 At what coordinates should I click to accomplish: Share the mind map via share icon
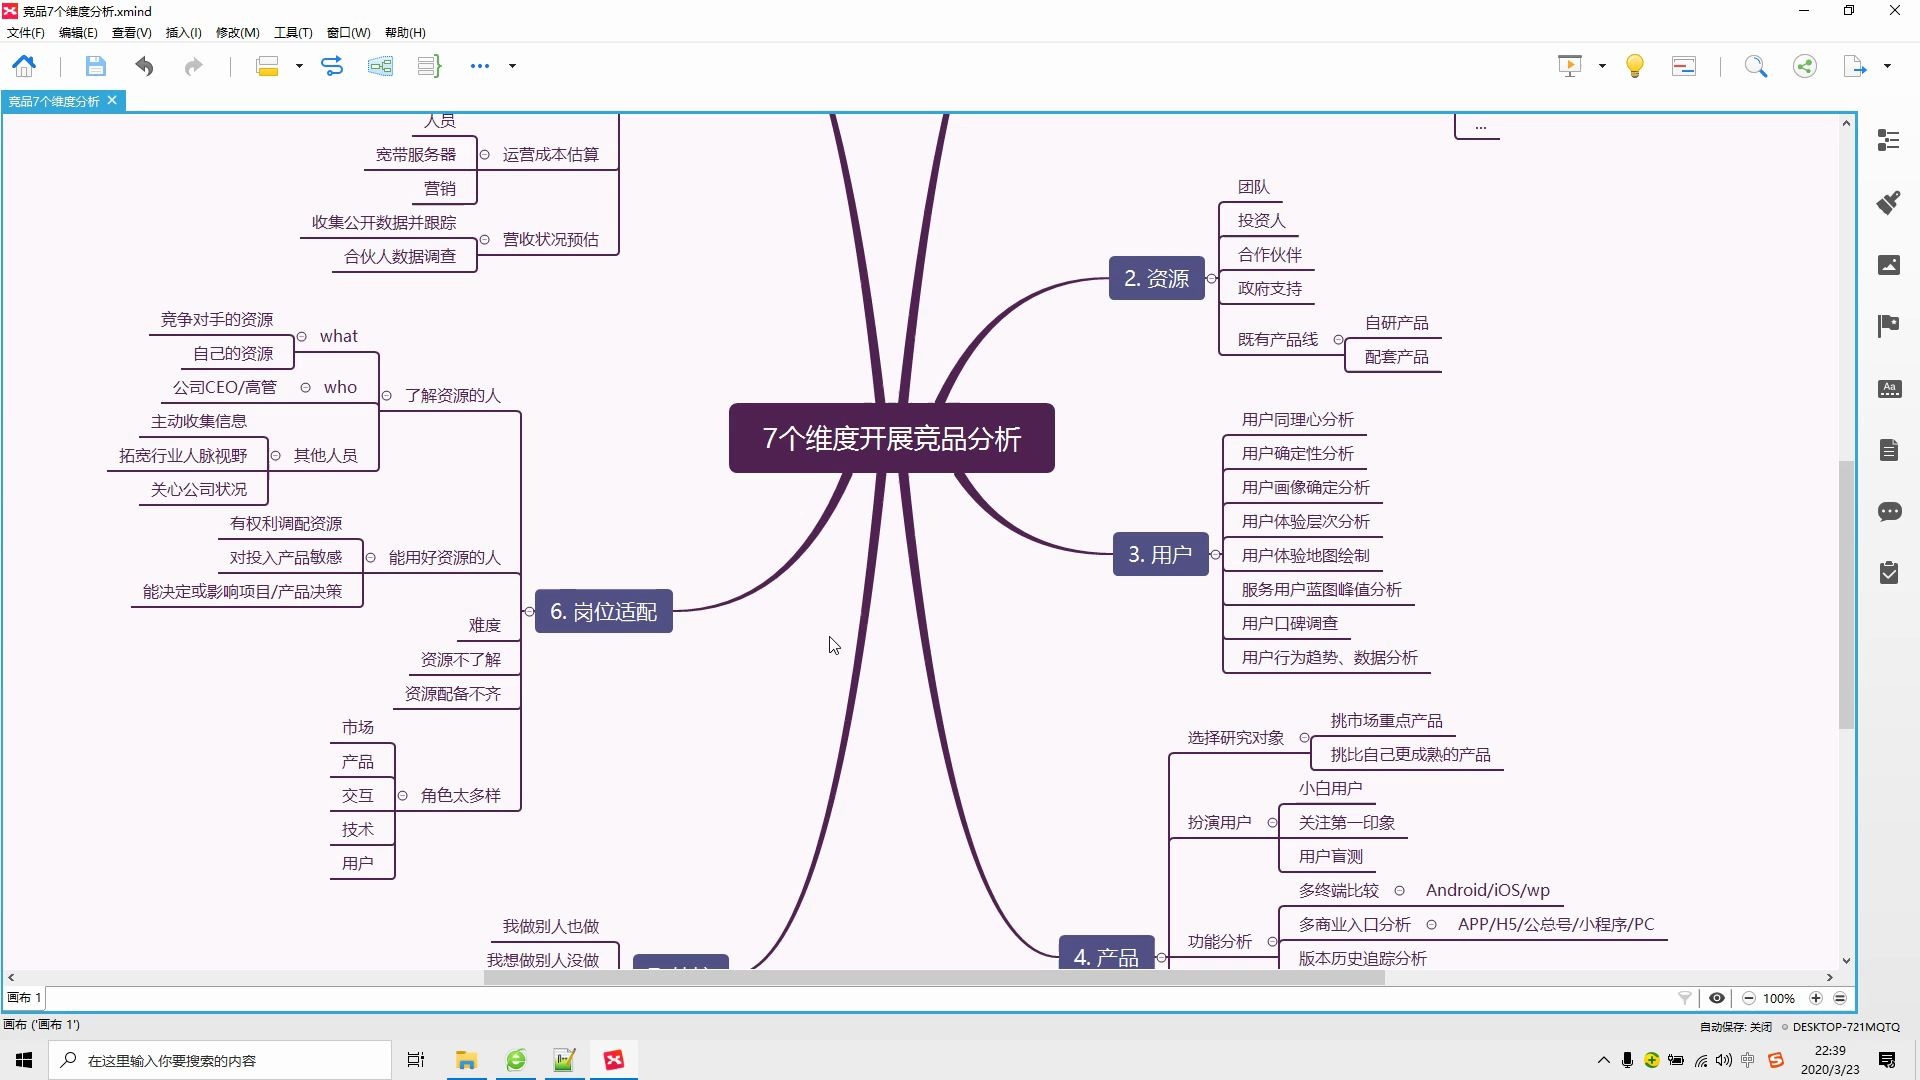pyautogui.click(x=1805, y=66)
